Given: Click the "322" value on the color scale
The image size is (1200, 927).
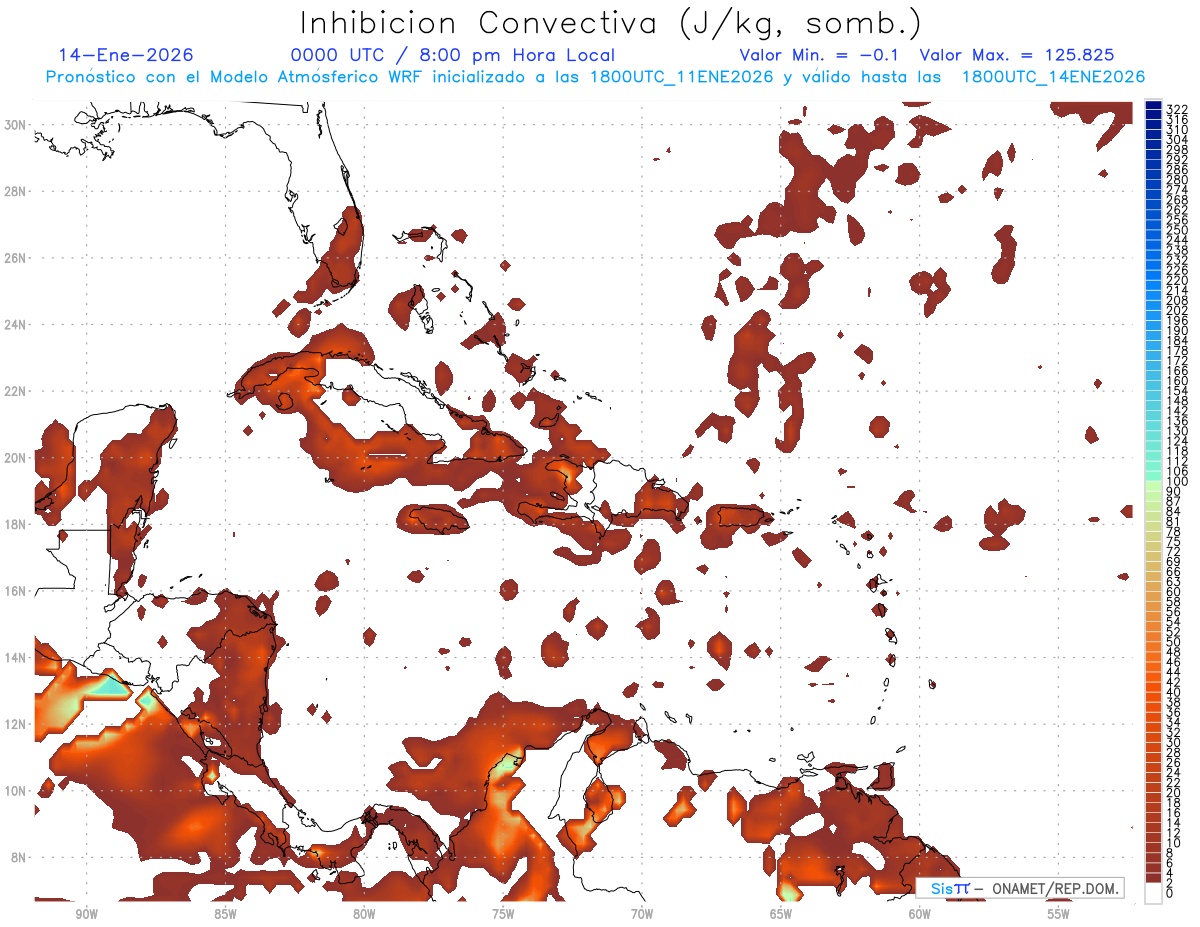Looking at the screenshot, I should point(1176,109).
